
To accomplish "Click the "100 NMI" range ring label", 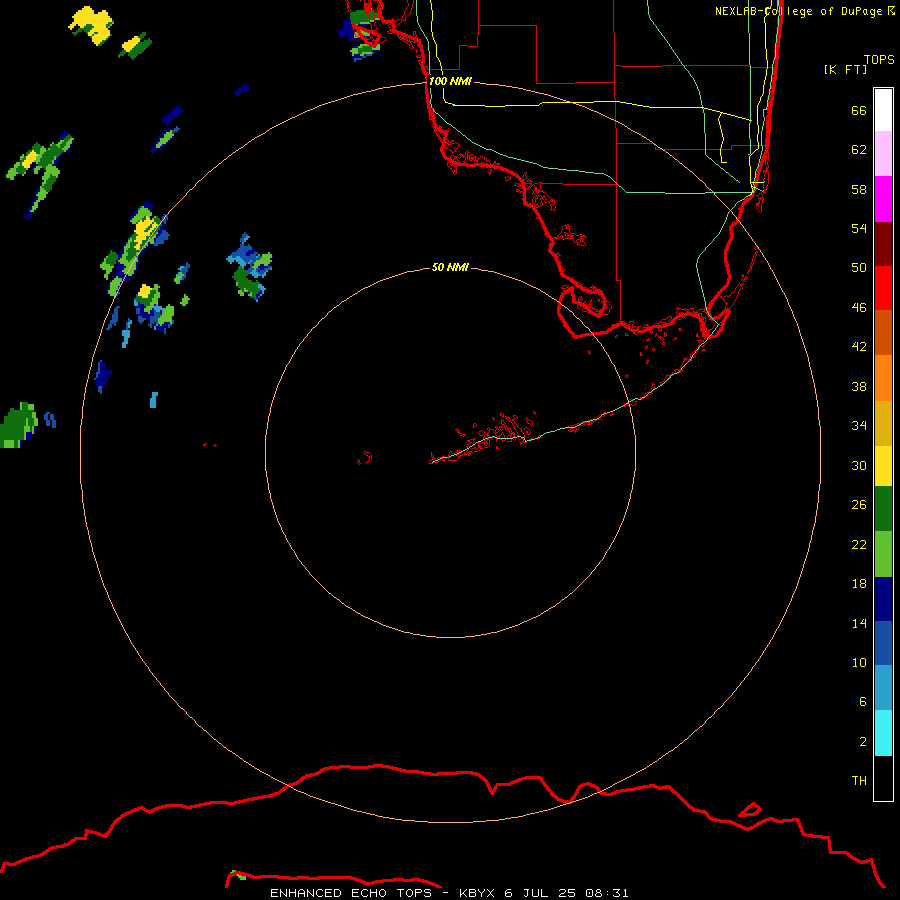I will [x=450, y=81].
